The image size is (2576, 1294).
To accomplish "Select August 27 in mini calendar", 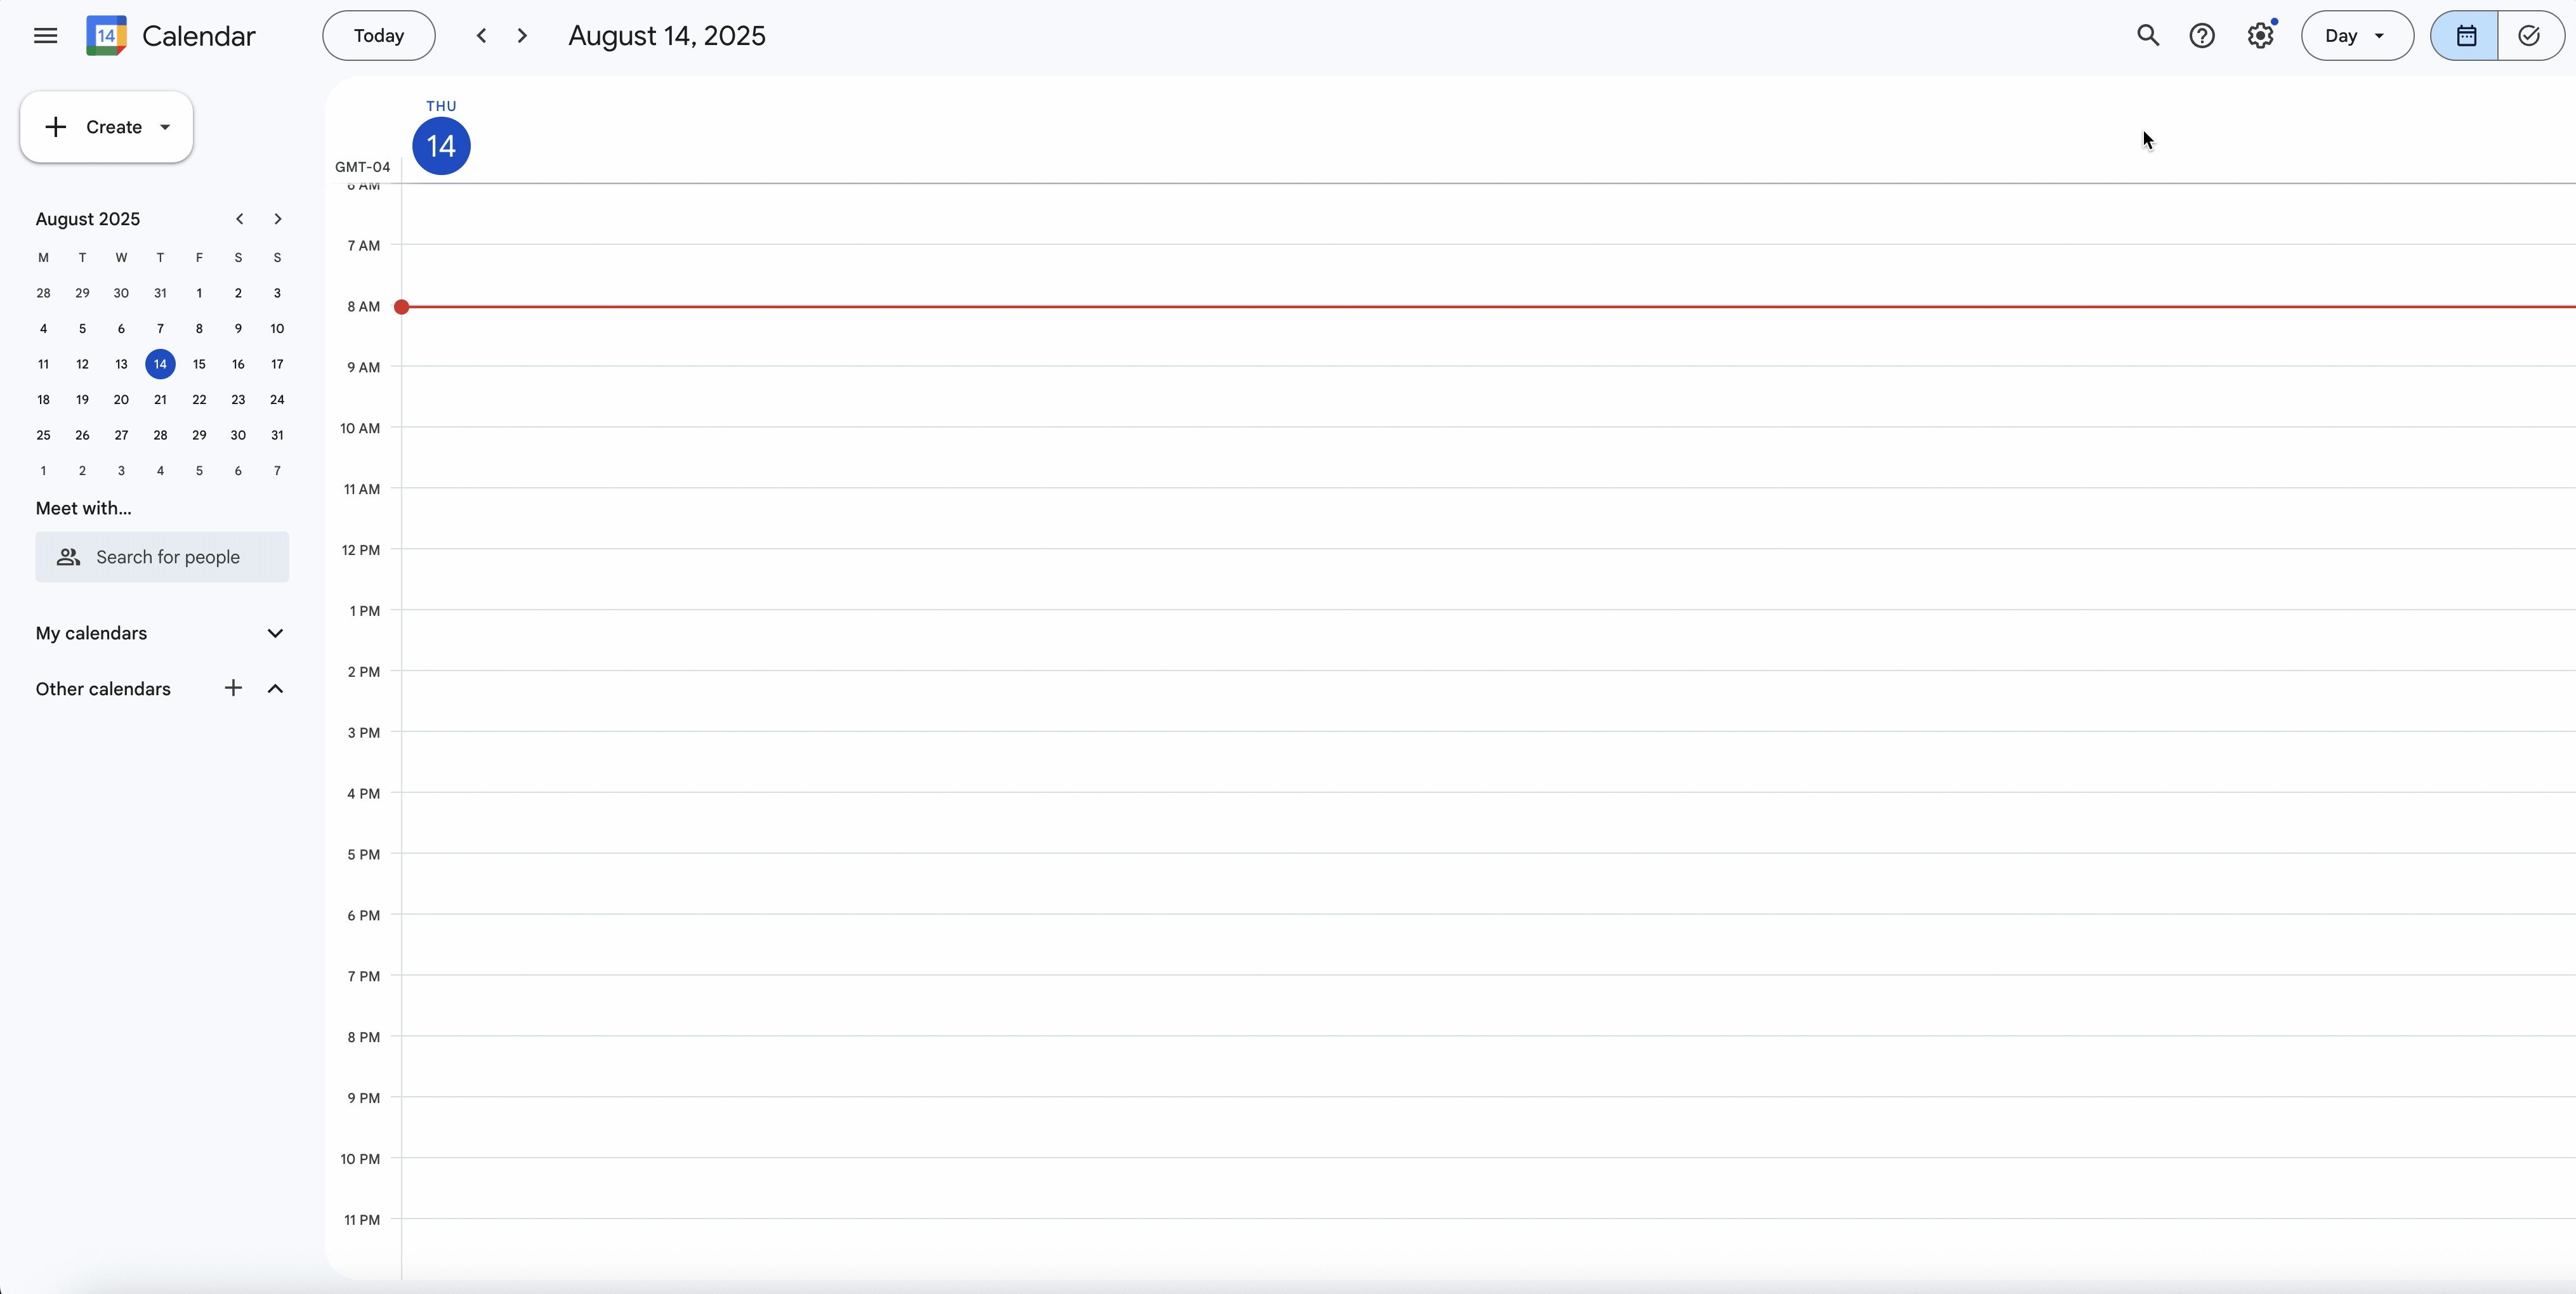I will 121,435.
